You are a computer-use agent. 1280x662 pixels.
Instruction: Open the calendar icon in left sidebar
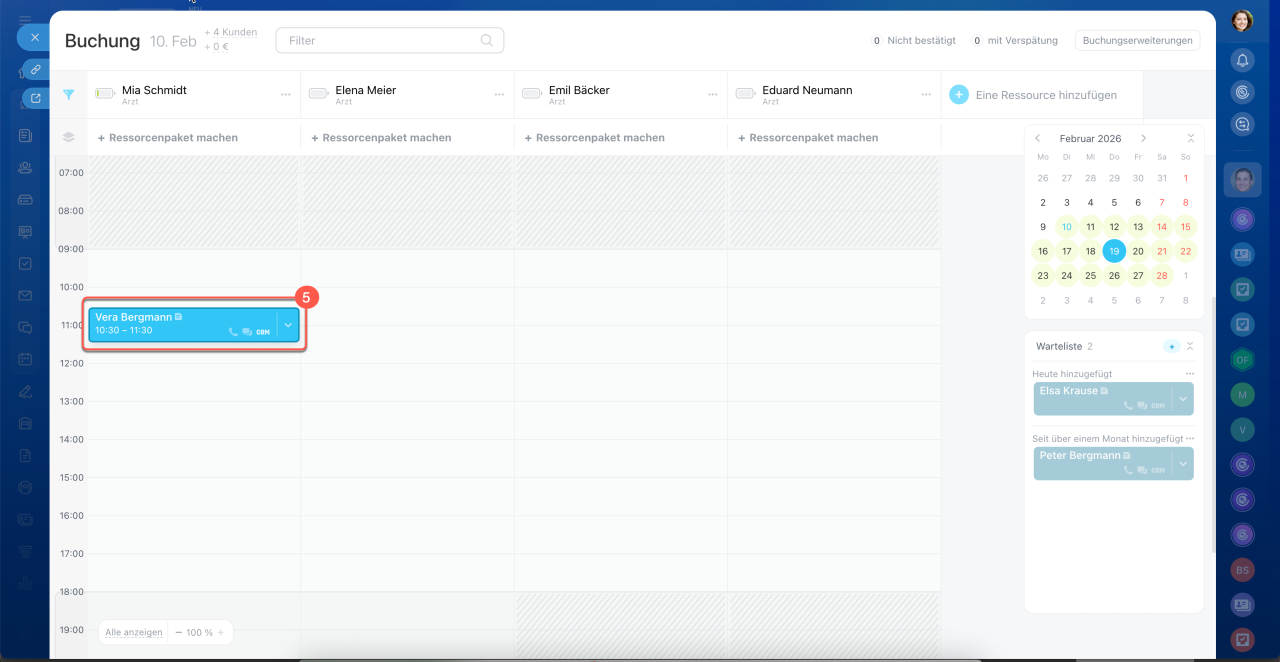coord(25,359)
